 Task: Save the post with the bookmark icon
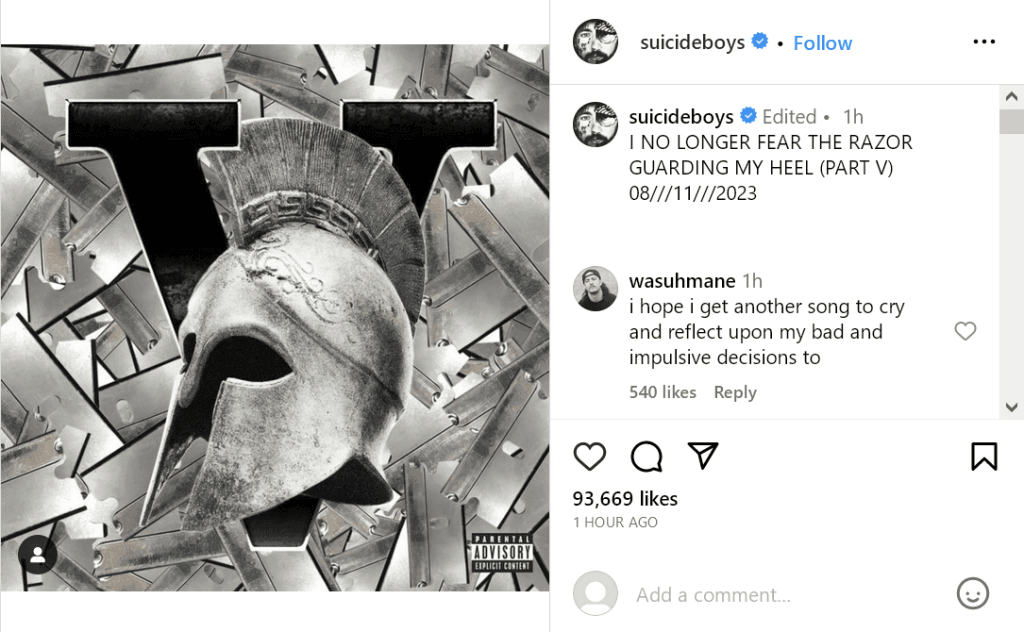pos(984,456)
